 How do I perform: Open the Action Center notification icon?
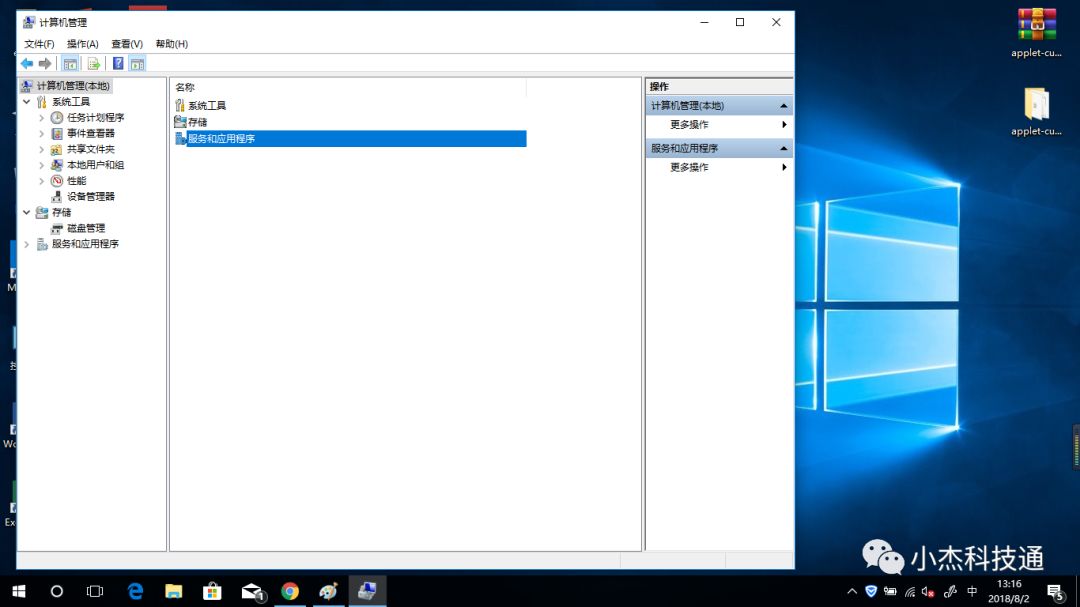[1055, 591]
